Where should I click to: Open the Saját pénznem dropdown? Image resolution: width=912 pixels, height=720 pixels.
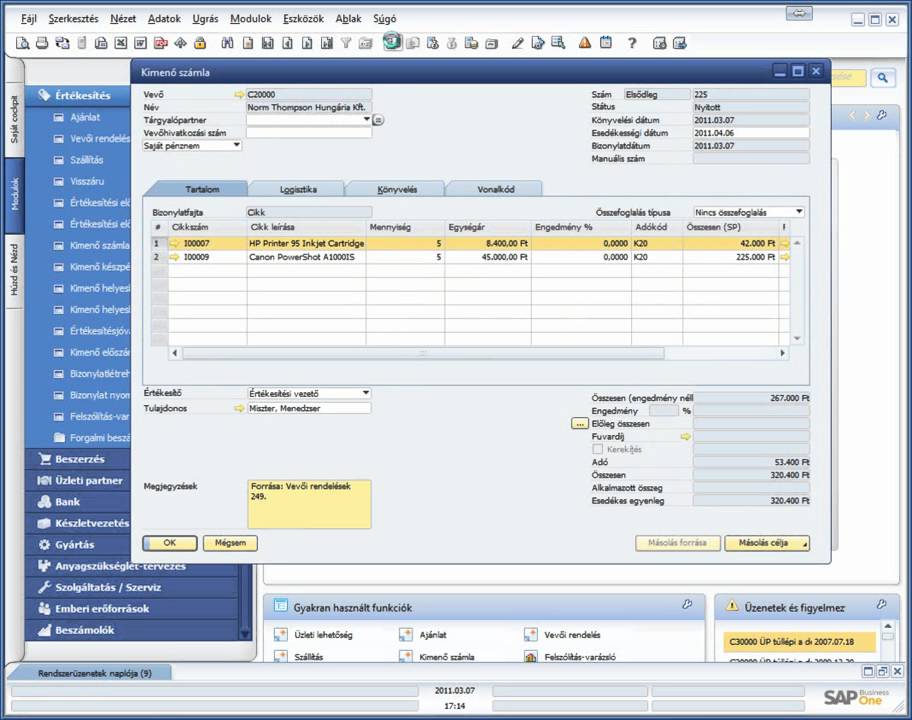pos(236,145)
